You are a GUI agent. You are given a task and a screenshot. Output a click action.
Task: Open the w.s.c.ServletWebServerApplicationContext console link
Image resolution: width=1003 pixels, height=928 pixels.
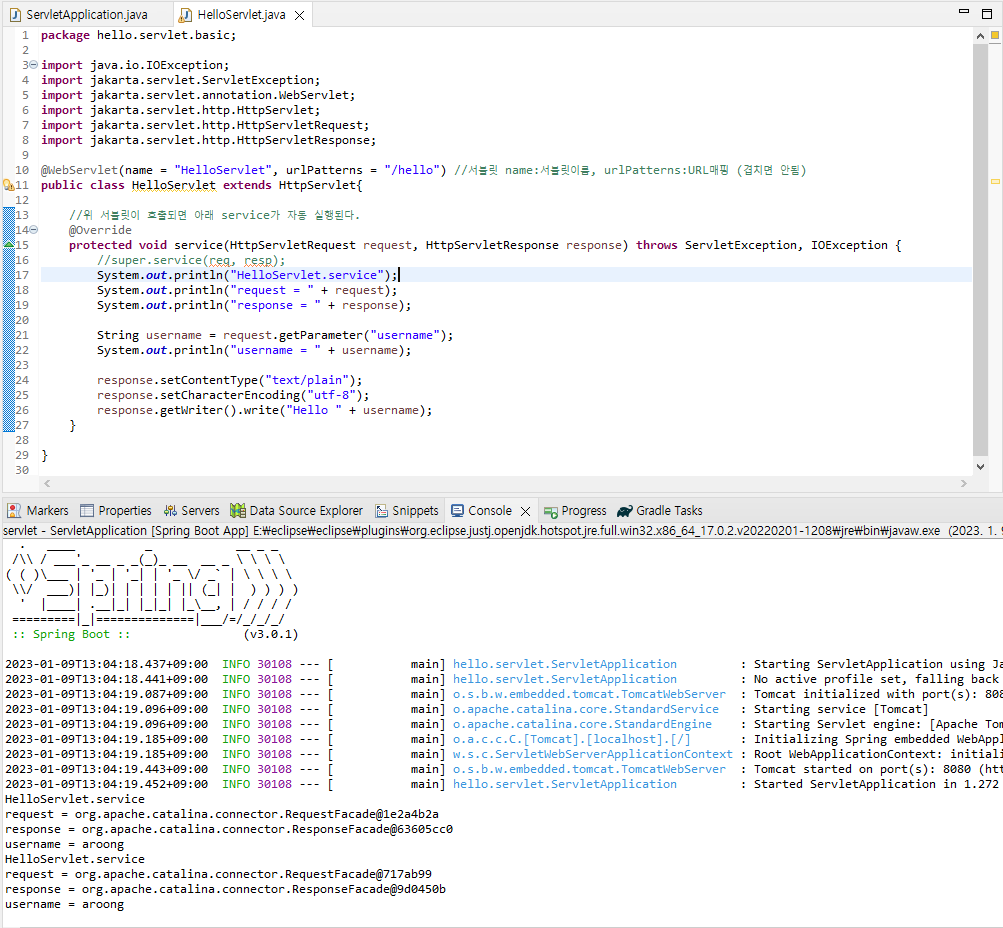593,754
